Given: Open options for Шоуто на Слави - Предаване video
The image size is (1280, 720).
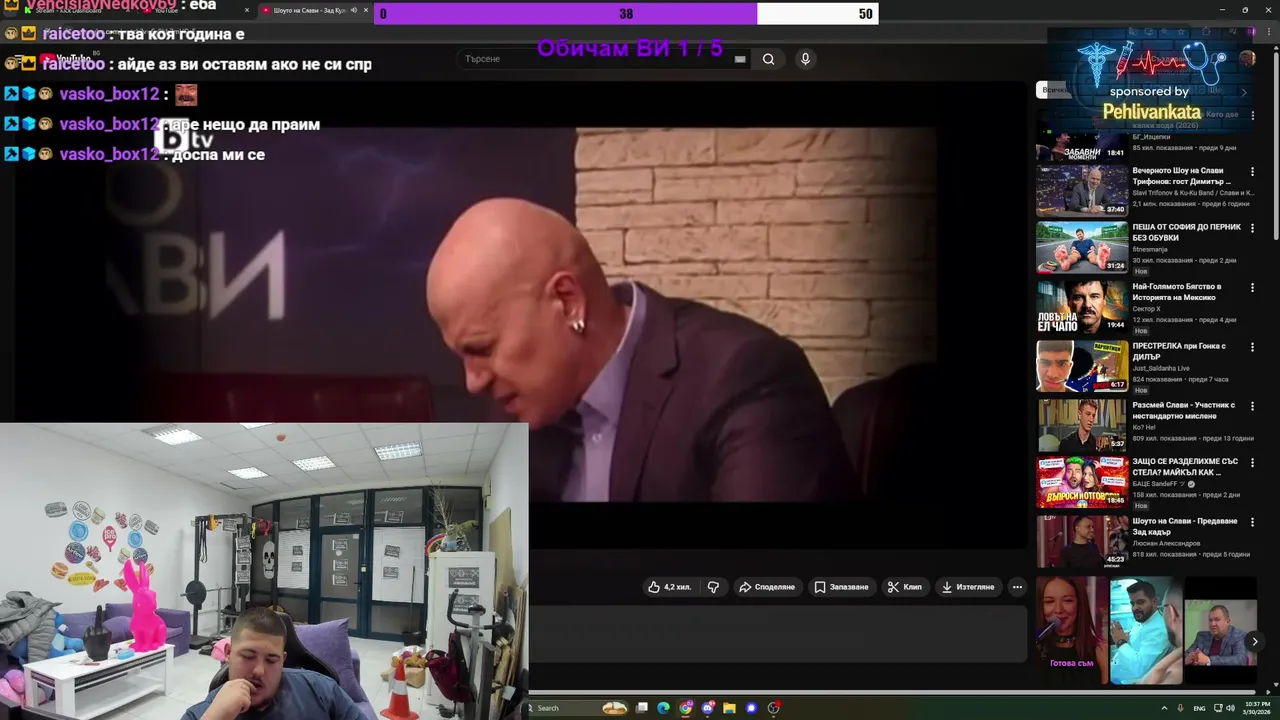Looking at the screenshot, I should coord(1252,522).
